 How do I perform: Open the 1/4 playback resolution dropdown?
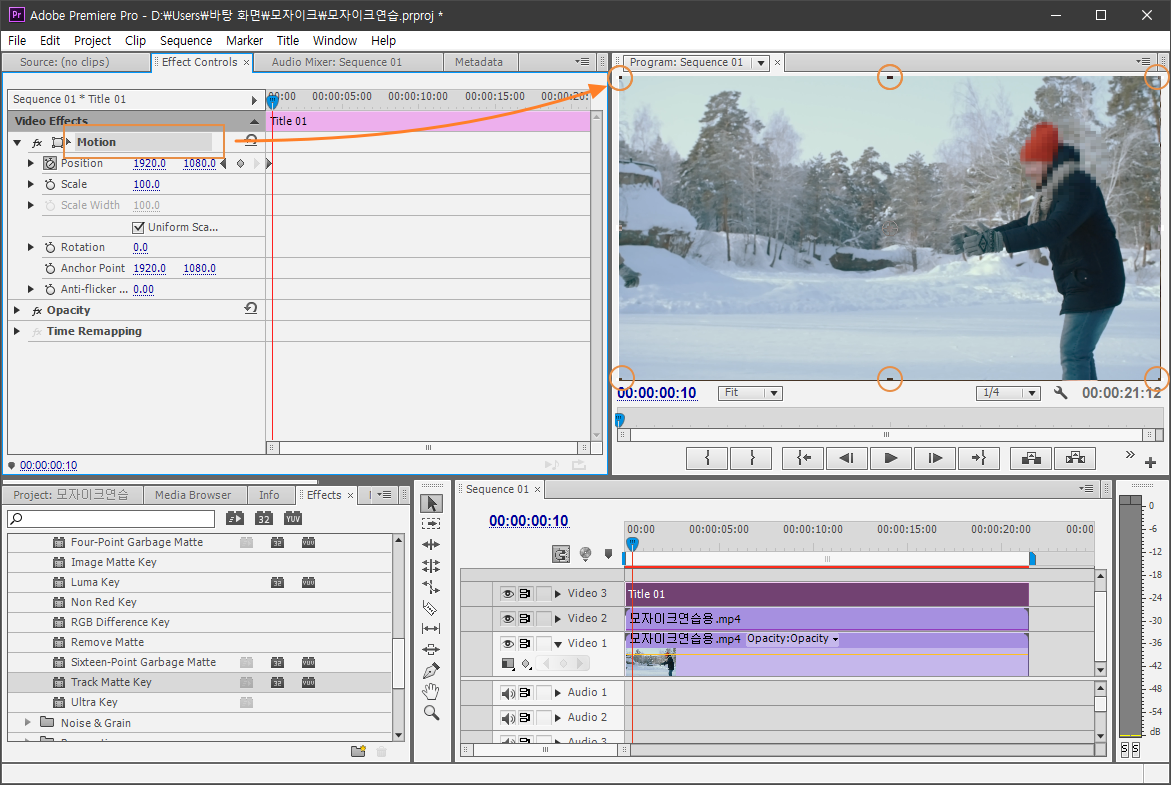click(1008, 393)
